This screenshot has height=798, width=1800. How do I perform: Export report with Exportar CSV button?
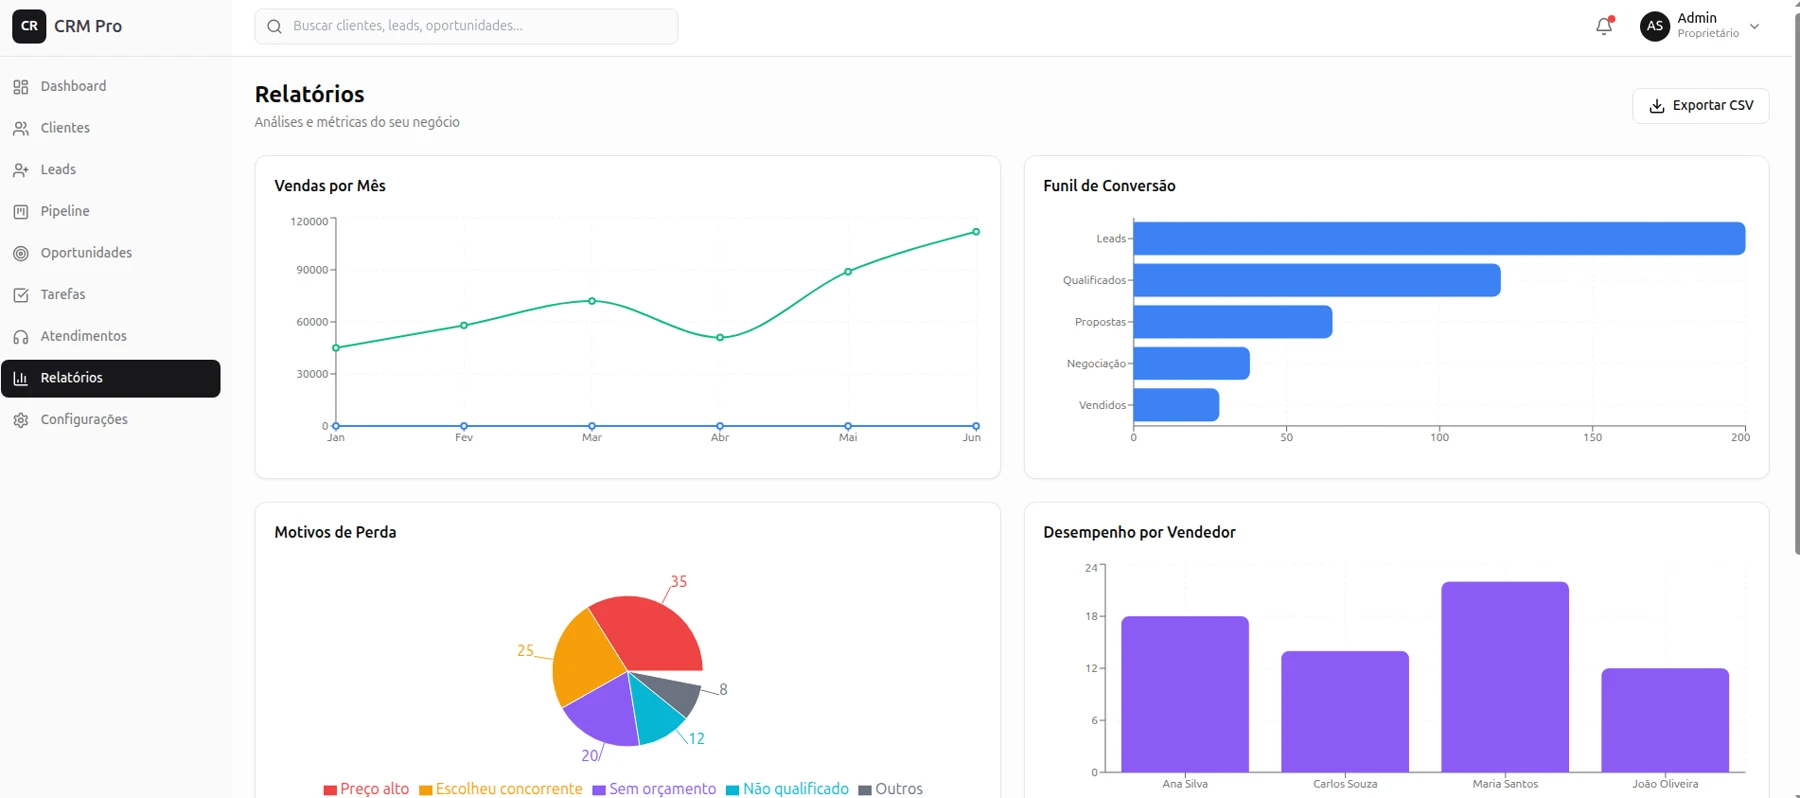pos(1700,106)
